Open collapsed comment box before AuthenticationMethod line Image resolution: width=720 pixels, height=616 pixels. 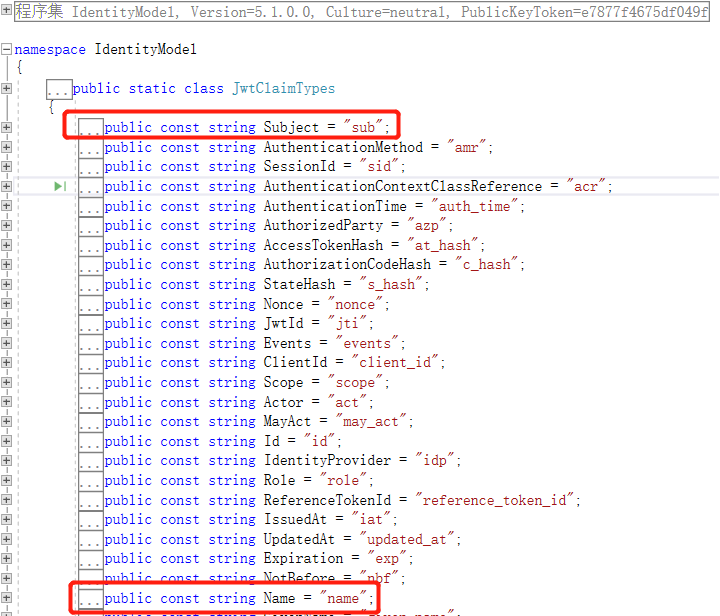click(90, 148)
